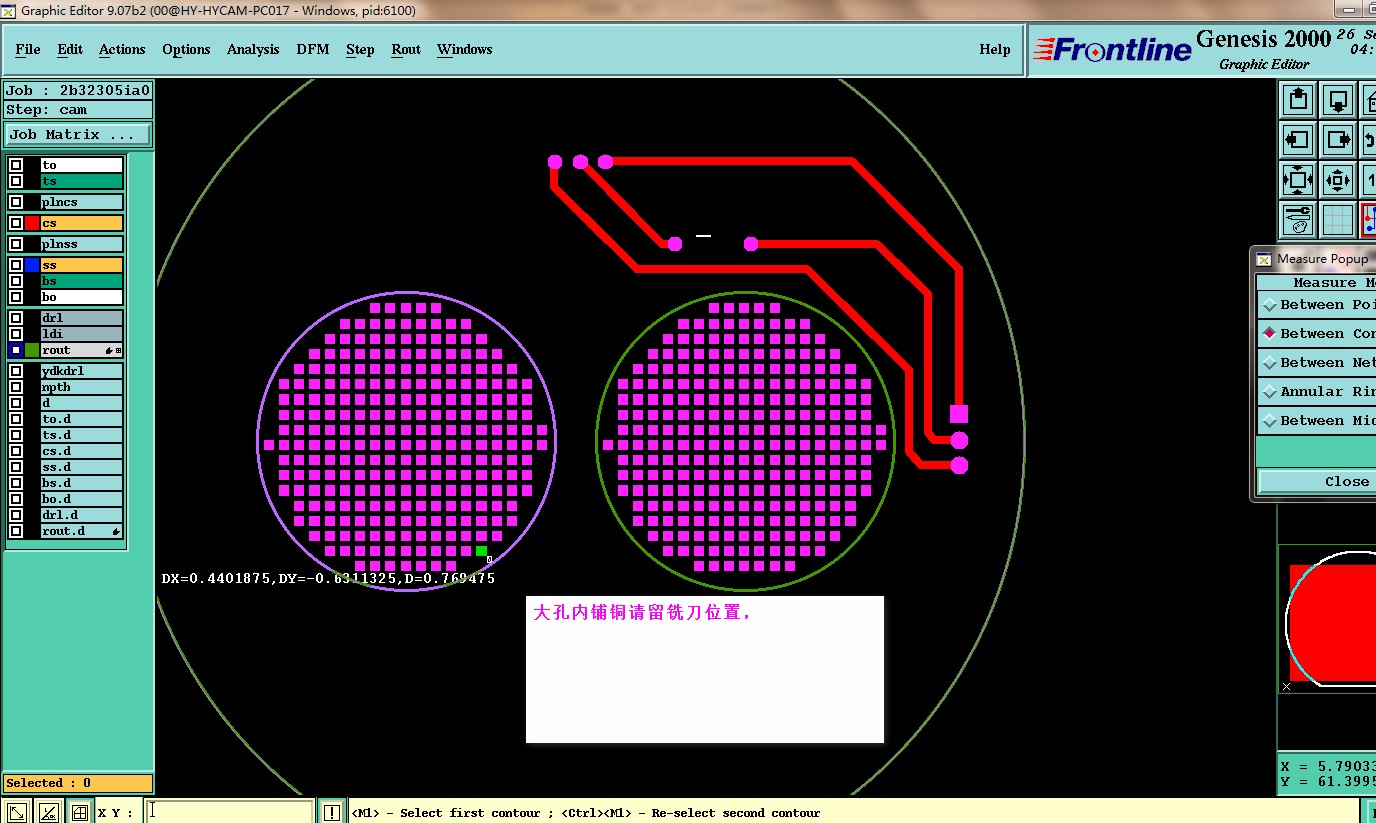Click the pan down view icon

click(1338, 99)
